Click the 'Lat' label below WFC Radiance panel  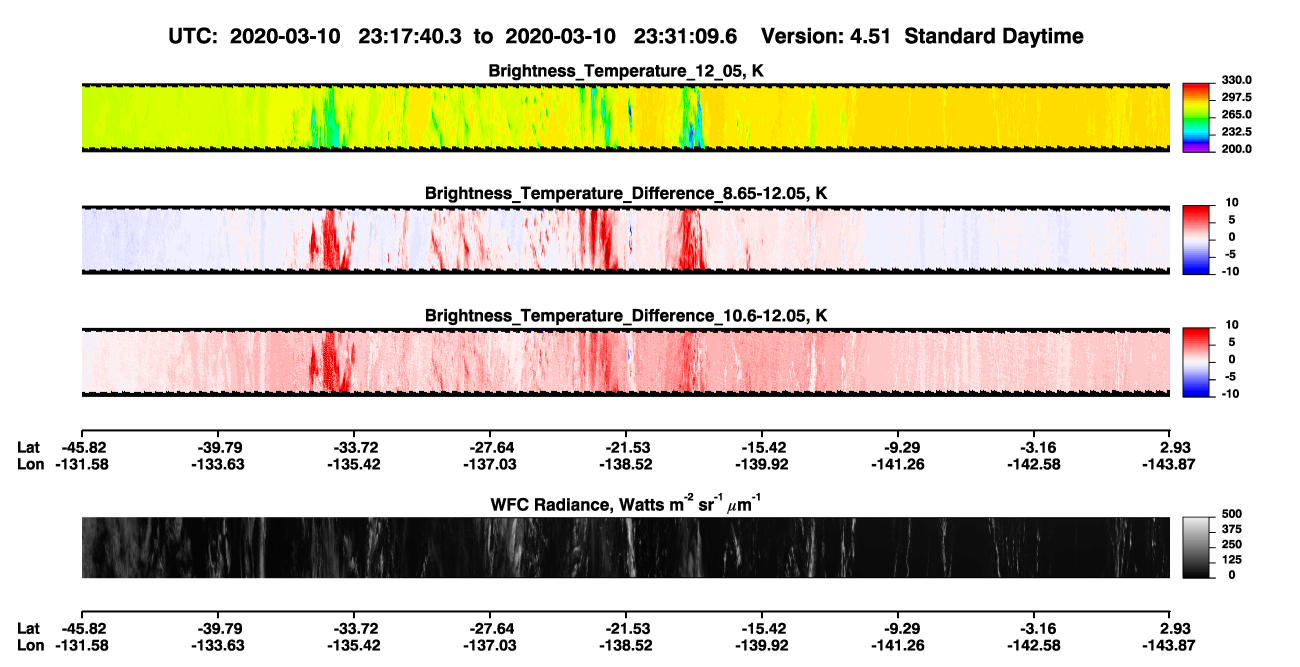point(29,628)
